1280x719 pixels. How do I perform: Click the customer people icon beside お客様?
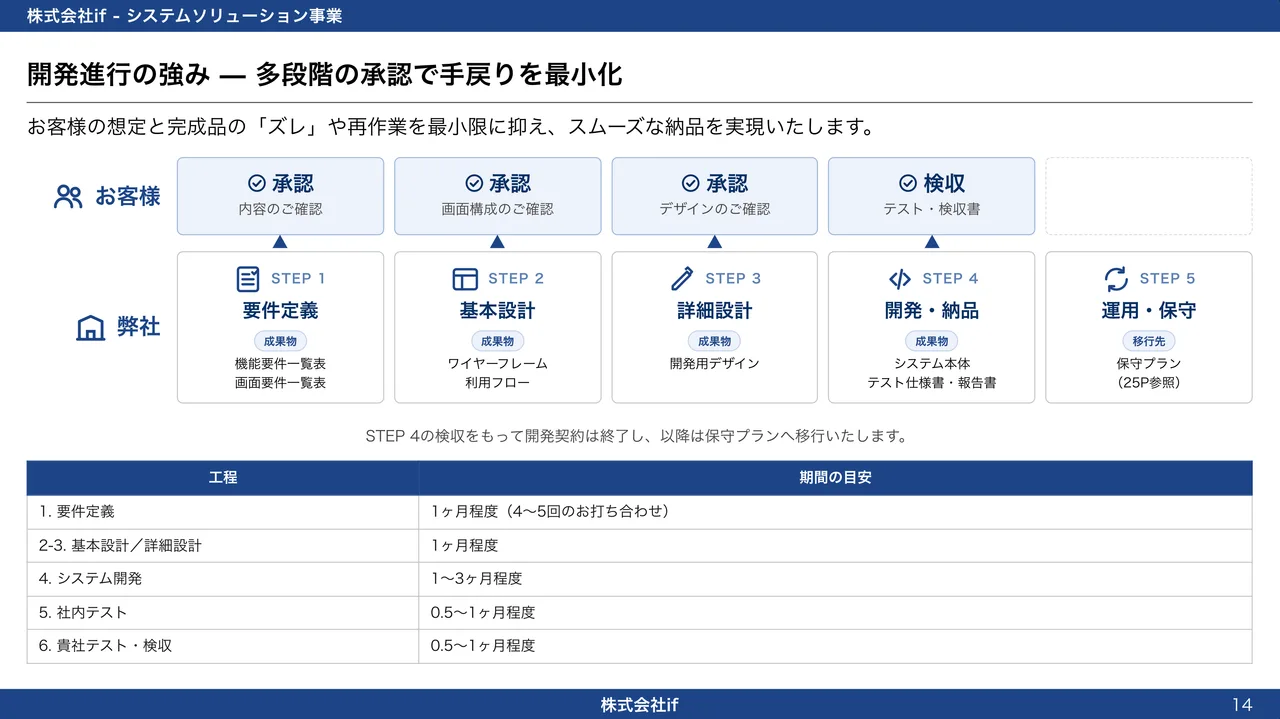(x=68, y=196)
